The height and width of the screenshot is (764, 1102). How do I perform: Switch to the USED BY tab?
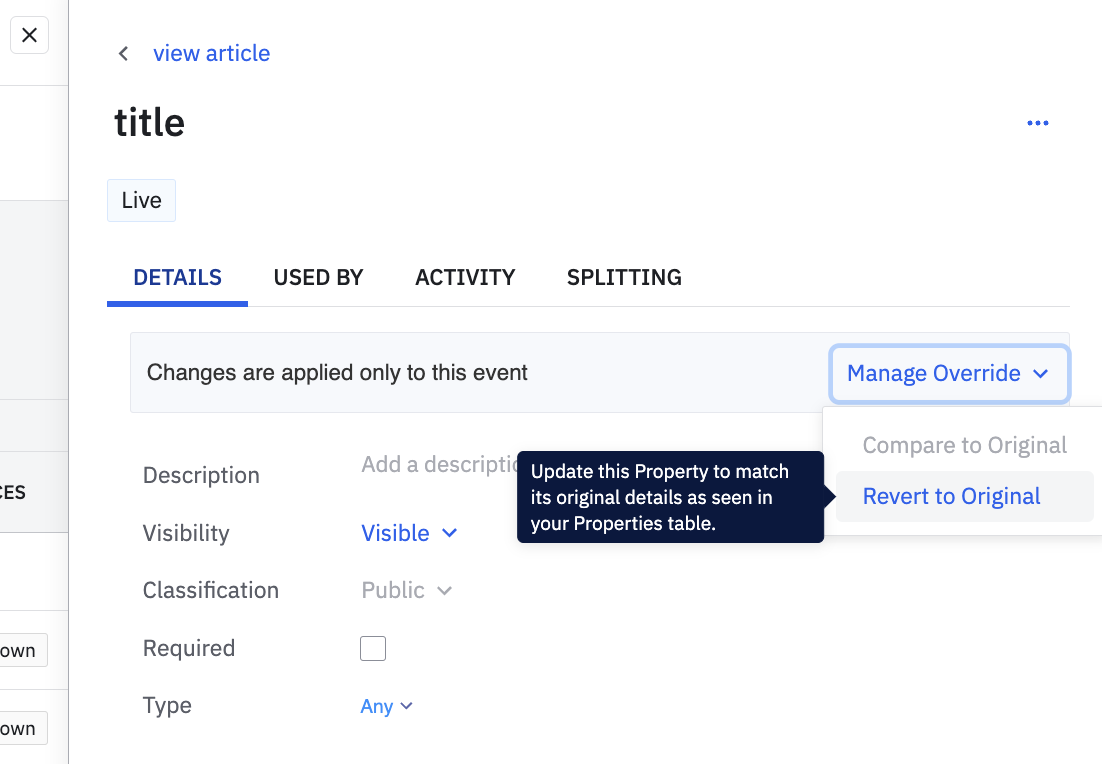[318, 278]
